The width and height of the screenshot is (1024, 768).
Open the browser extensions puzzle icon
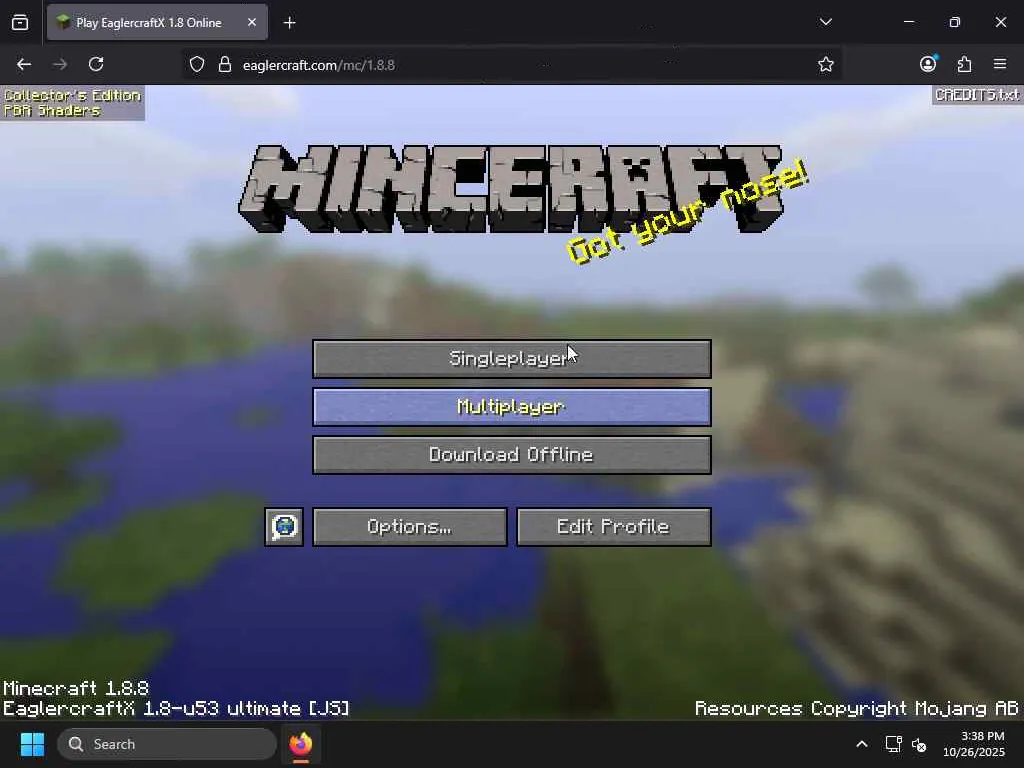(x=964, y=64)
